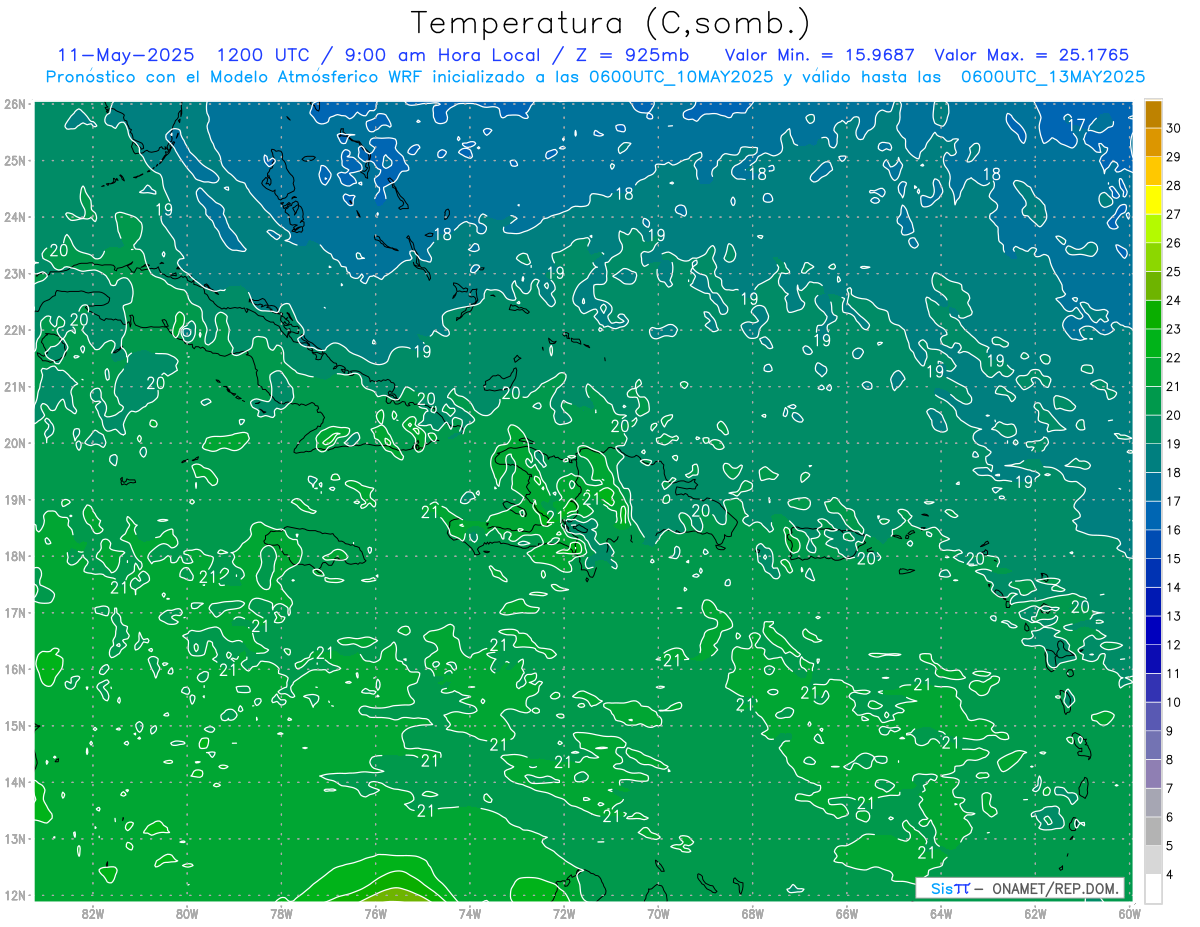The height and width of the screenshot is (927, 1200).
Task: Click the color scale label 27
Action: click(1173, 214)
